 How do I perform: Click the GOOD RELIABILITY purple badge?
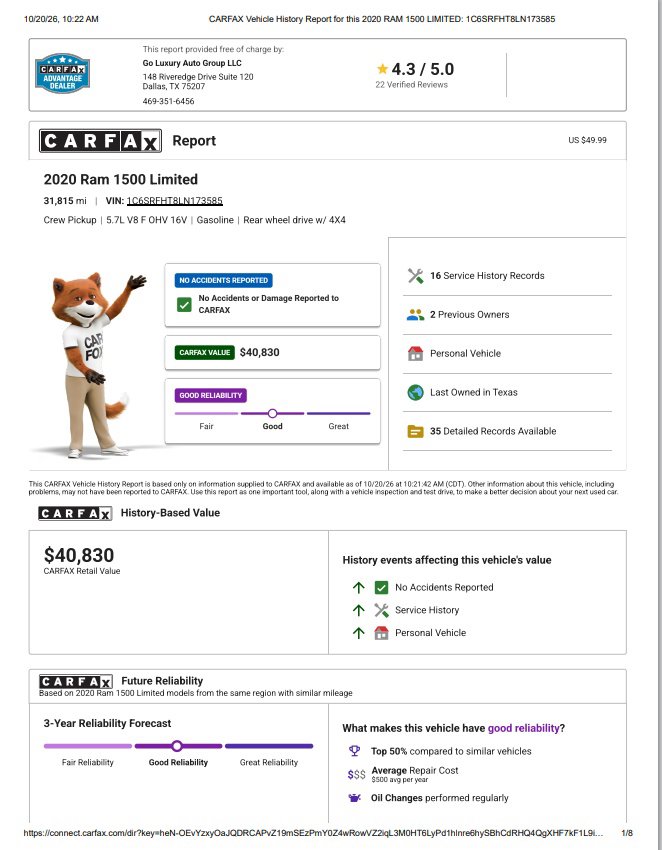[x=210, y=395]
